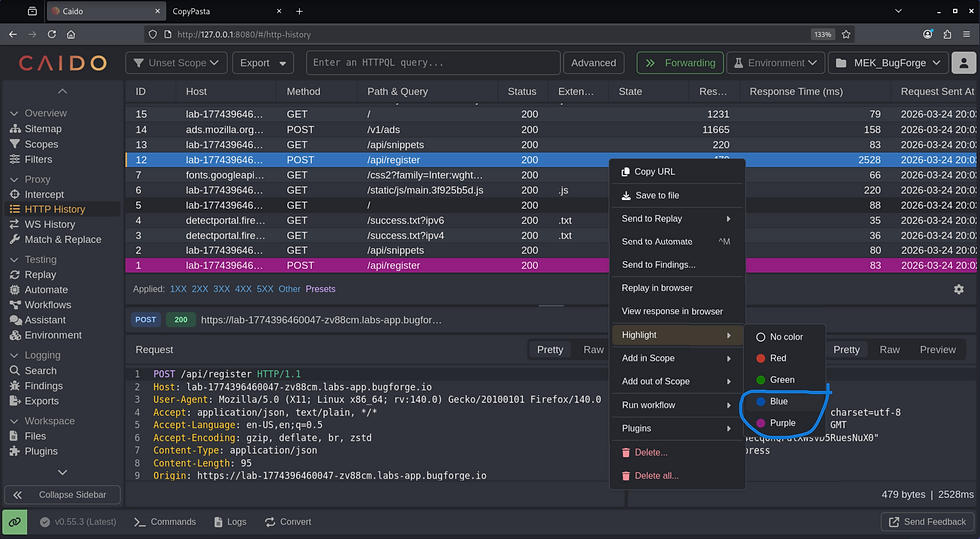Open the Automate page
This screenshot has width=980, height=539.
point(46,290)
